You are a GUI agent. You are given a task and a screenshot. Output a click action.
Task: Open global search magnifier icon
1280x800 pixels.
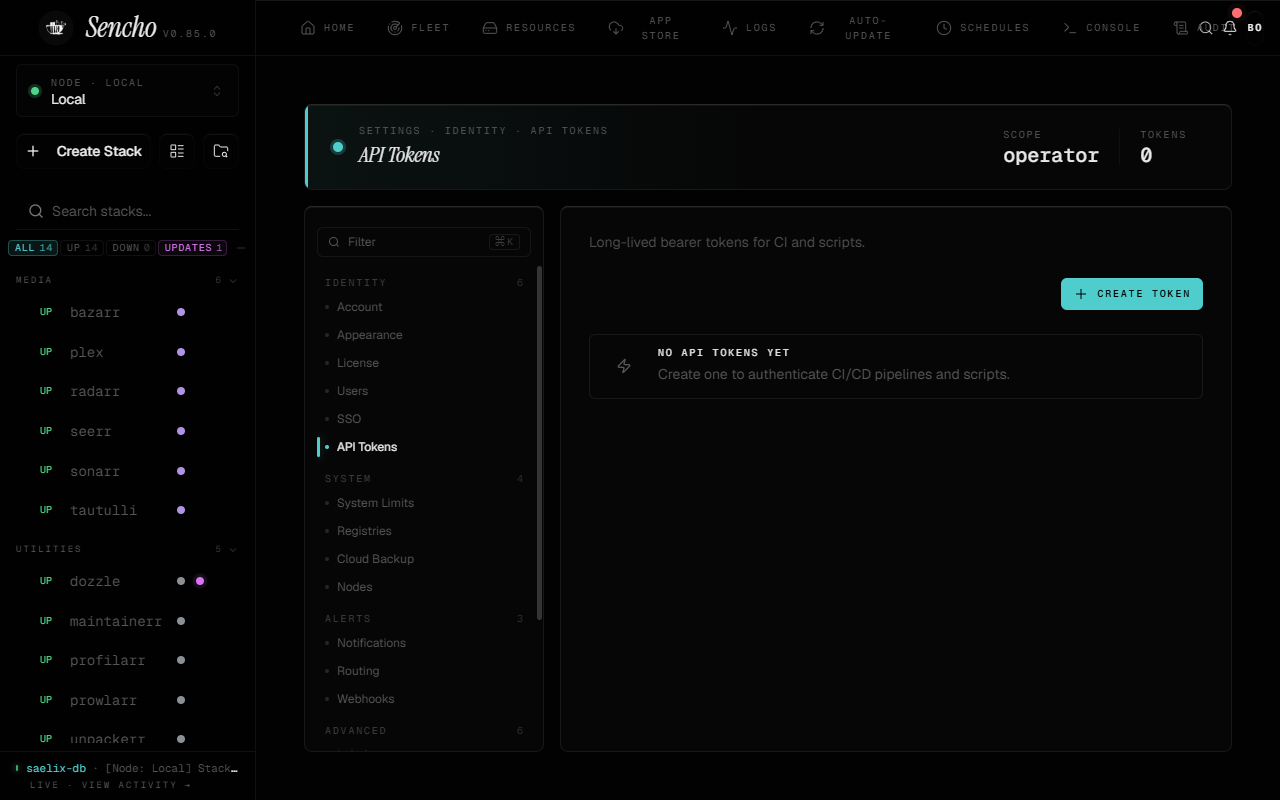click(1206, 28)
